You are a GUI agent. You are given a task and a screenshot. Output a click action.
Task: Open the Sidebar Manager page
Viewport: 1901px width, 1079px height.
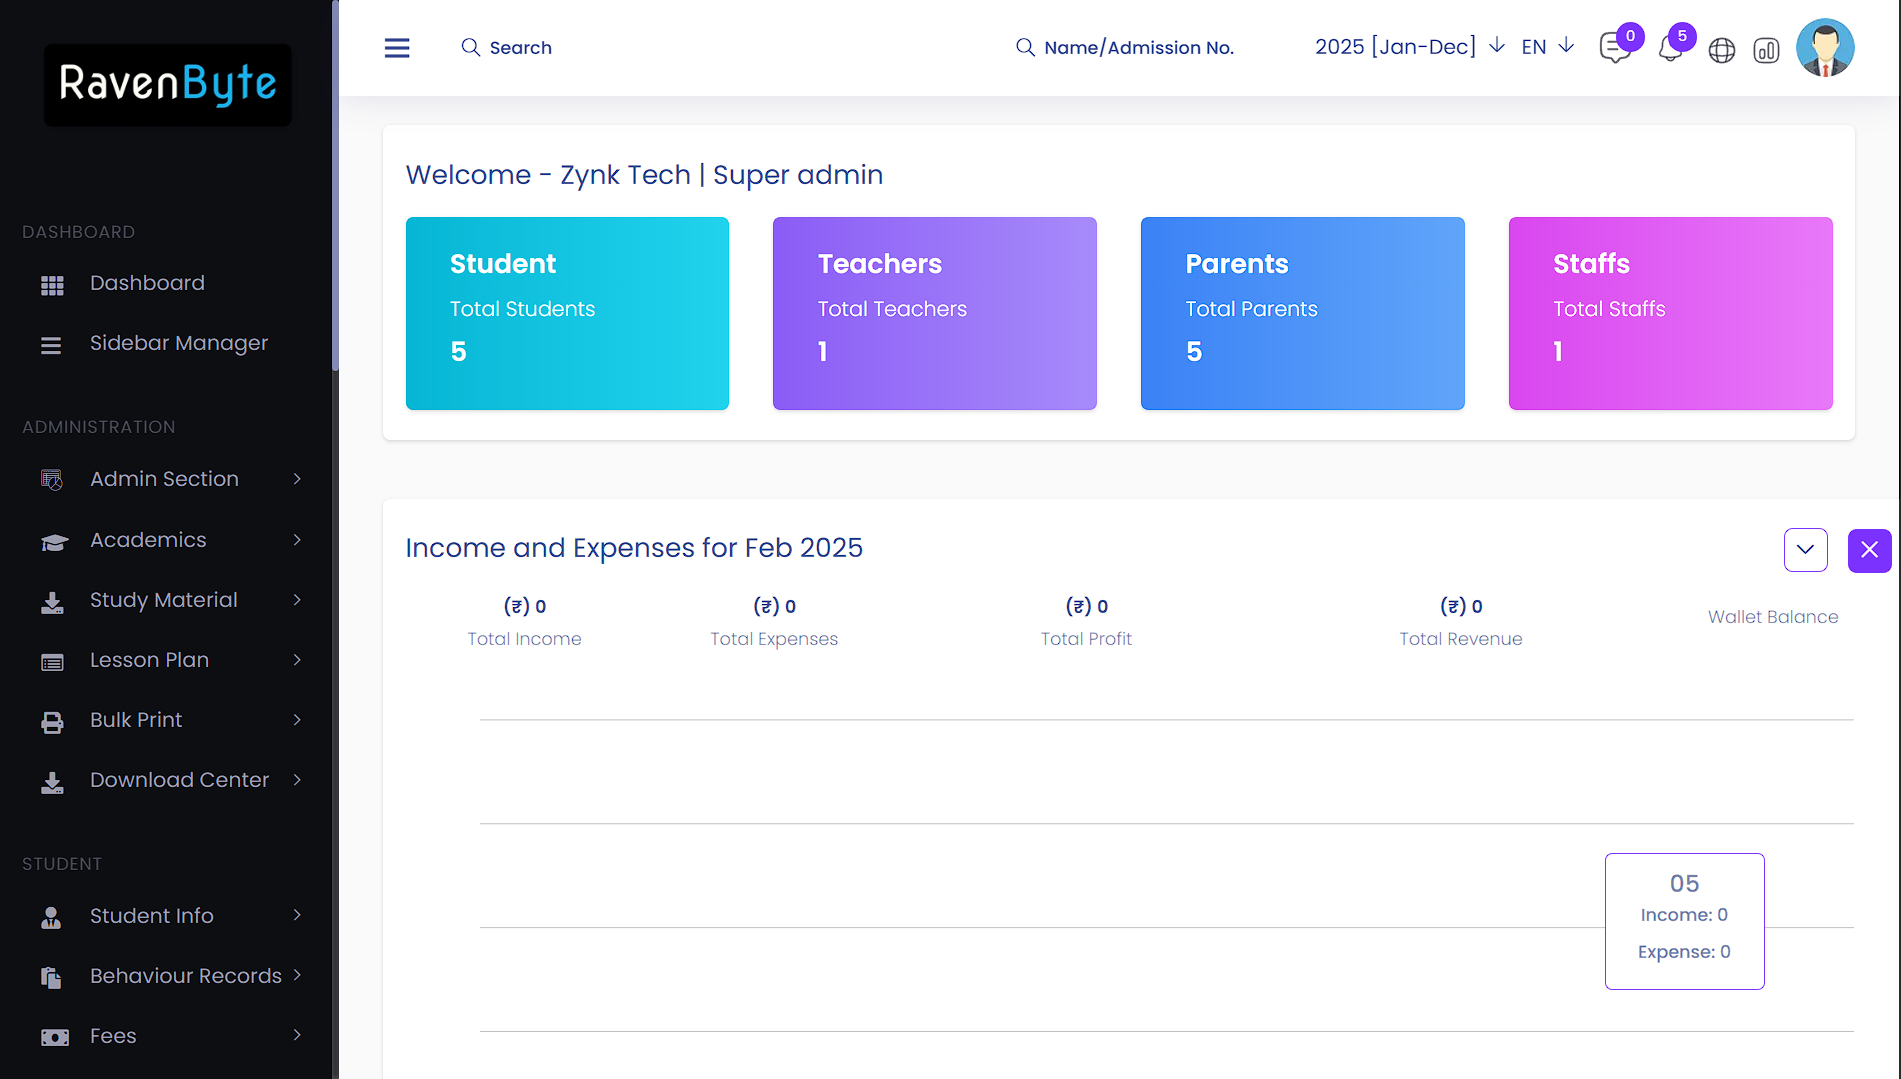(179, 343)
